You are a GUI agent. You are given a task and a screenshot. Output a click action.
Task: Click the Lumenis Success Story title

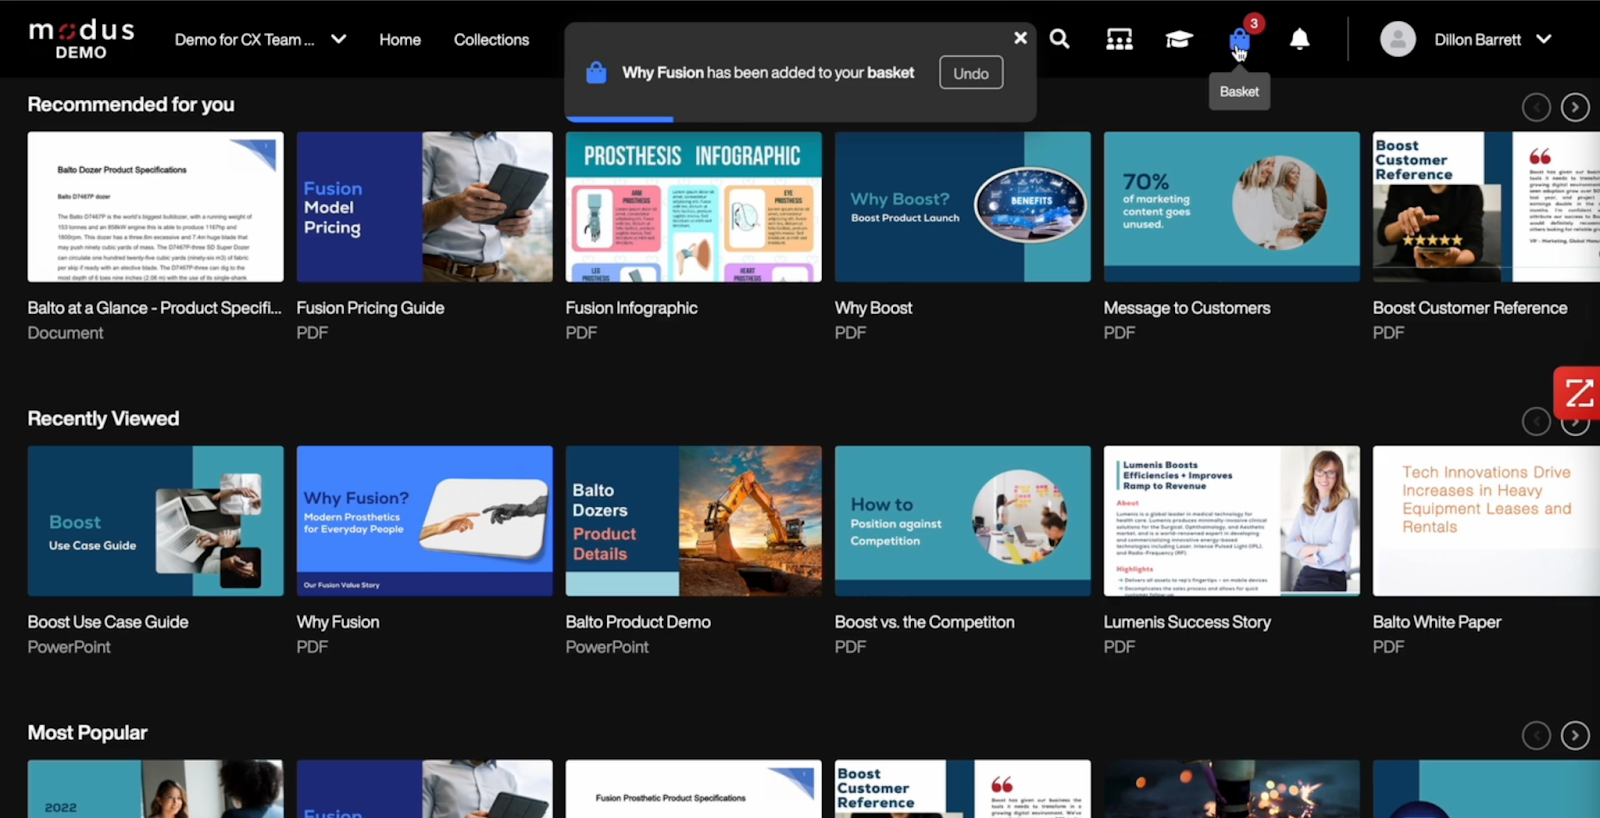[x=1187, y=622]
